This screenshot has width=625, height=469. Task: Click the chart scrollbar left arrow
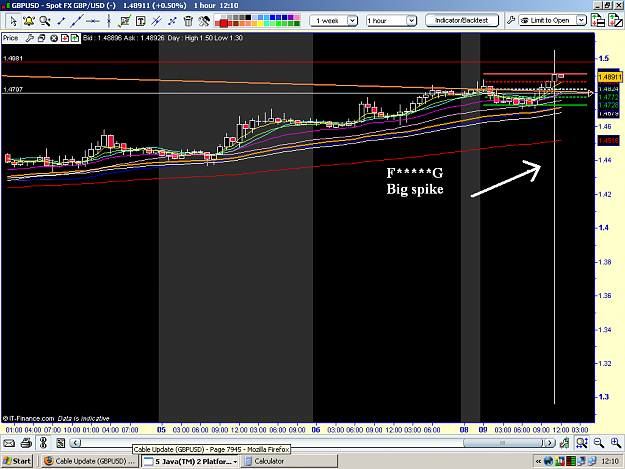coord(76,443)
